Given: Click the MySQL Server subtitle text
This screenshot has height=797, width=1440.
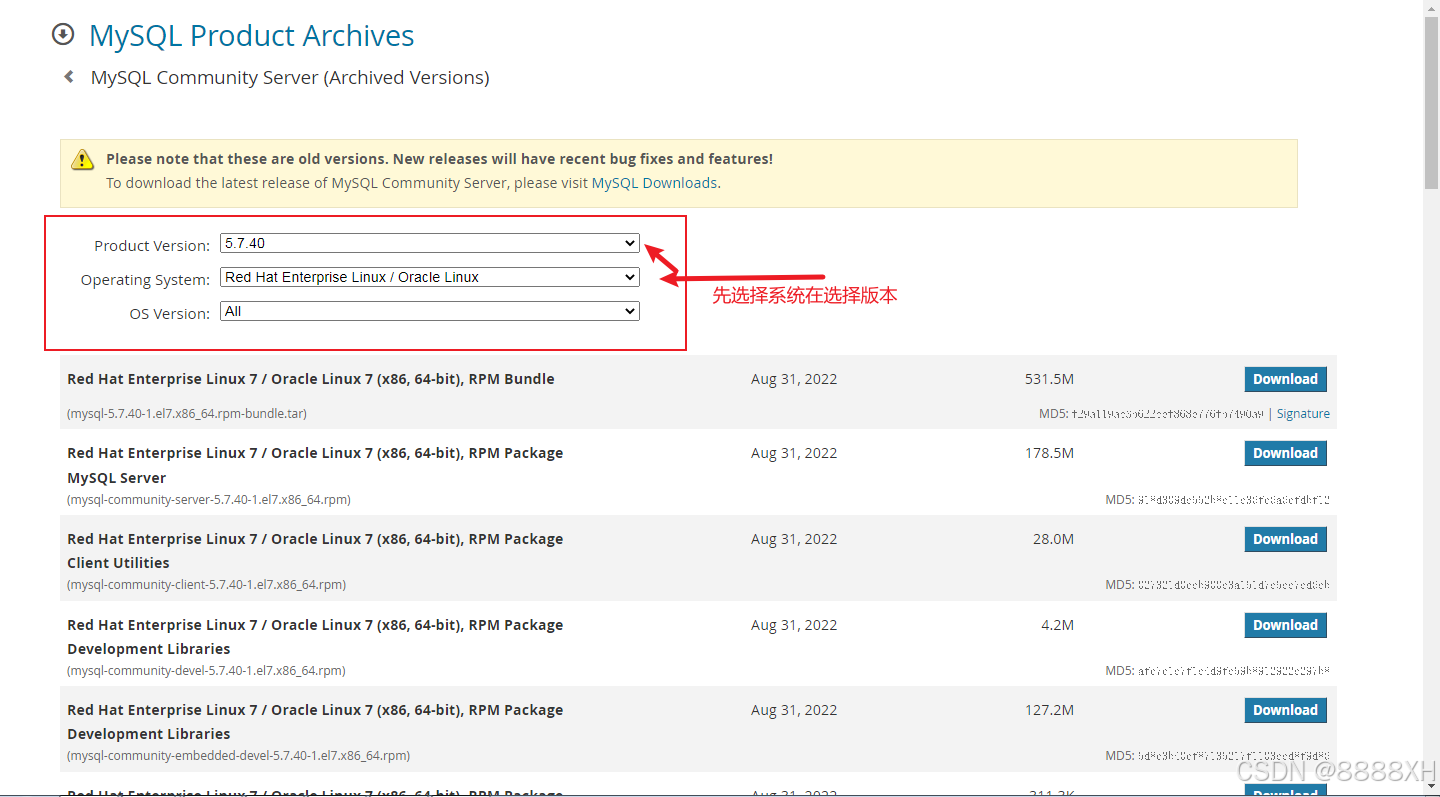Looking at the screenshot, I should click(116, 478).
